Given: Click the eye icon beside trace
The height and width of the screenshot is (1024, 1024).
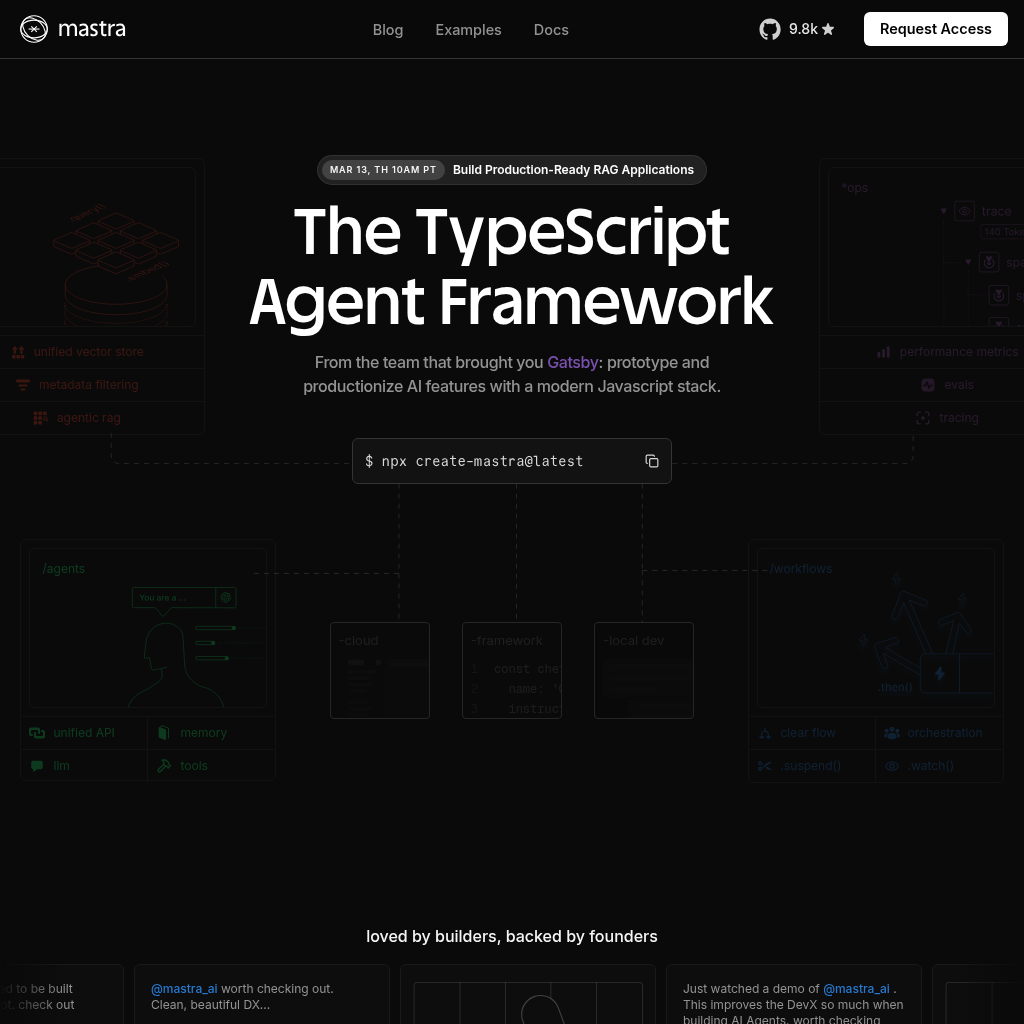Looking at the screenshot, I should [965, 211].
